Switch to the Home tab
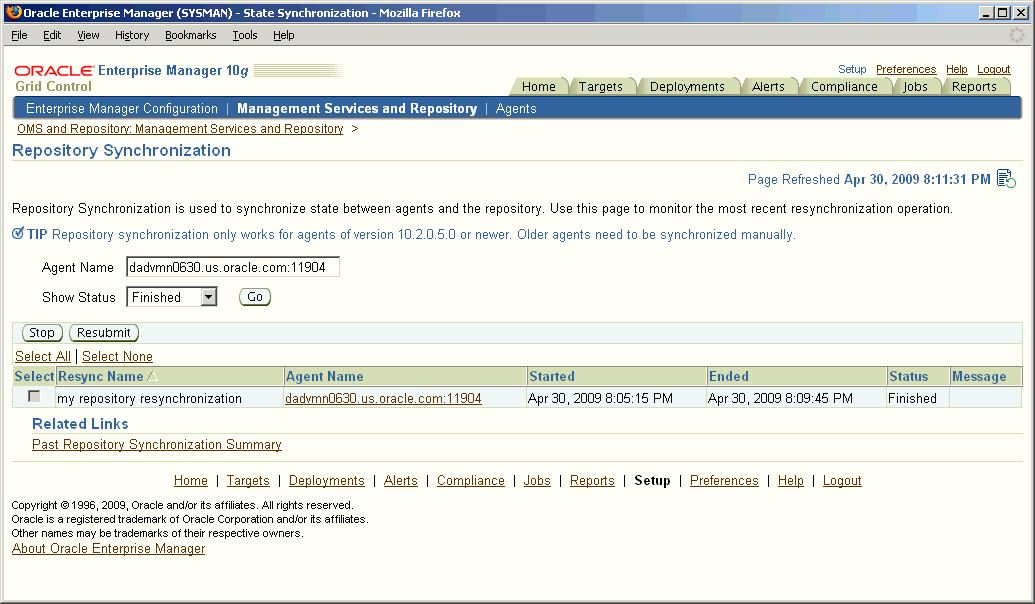Image resolution: width=1035 pixels, height=604 pixels. click(x=539, y=86)
